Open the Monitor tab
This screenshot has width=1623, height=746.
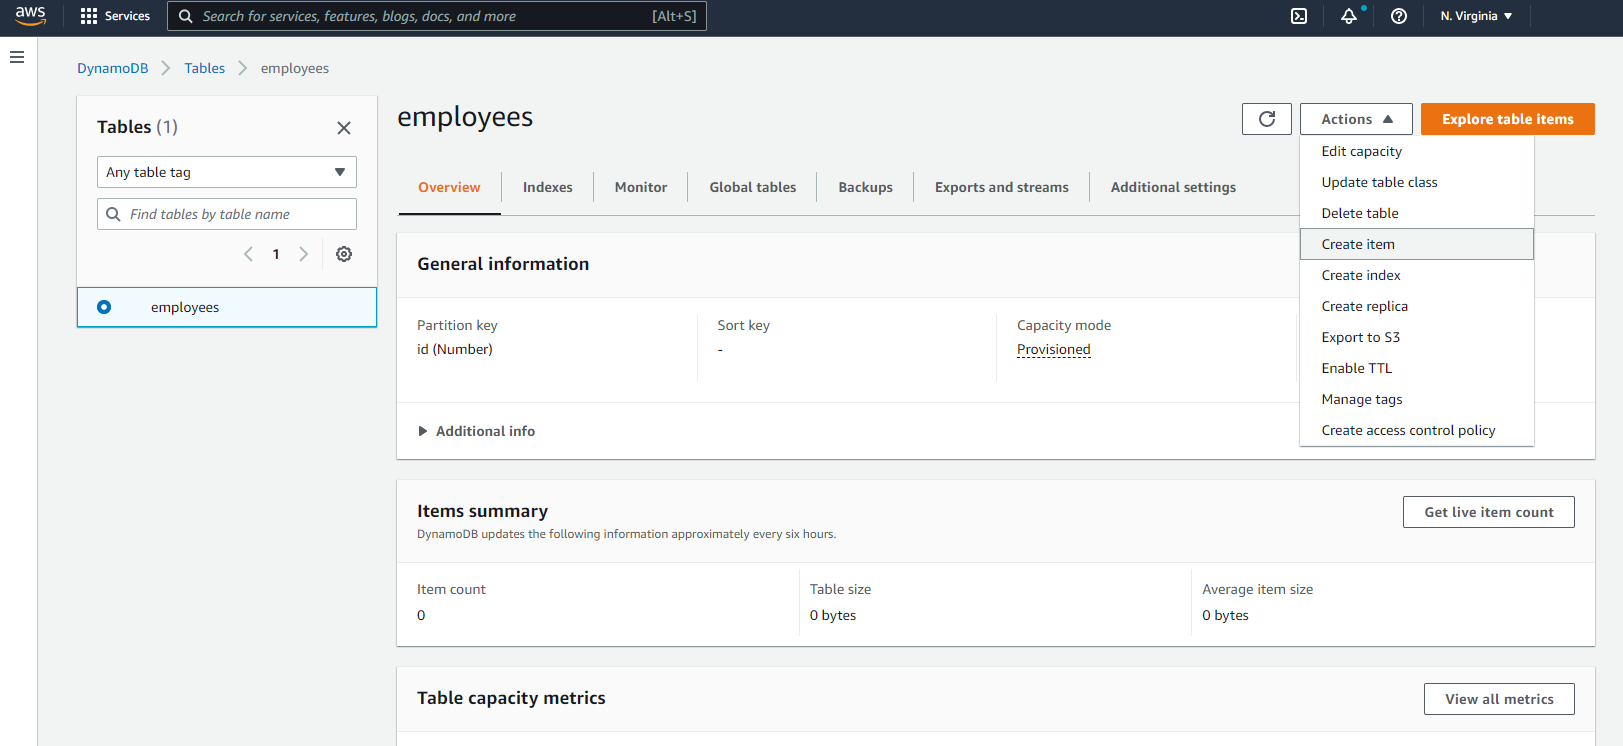(641, 187)
